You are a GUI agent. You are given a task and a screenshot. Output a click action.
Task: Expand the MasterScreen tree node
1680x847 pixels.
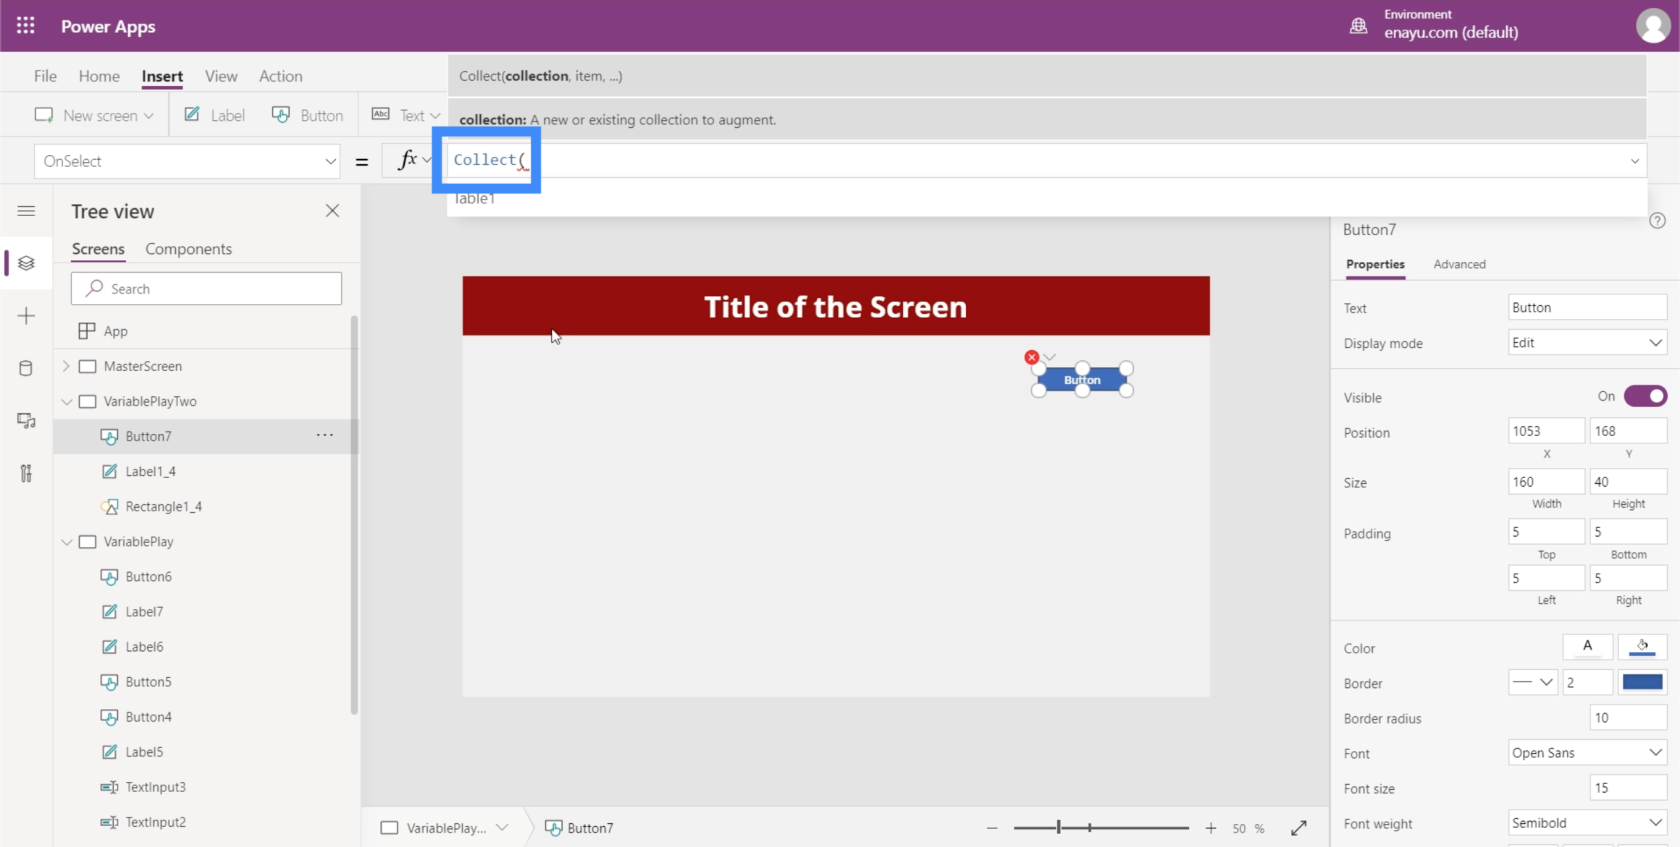(x=66, y=366)
